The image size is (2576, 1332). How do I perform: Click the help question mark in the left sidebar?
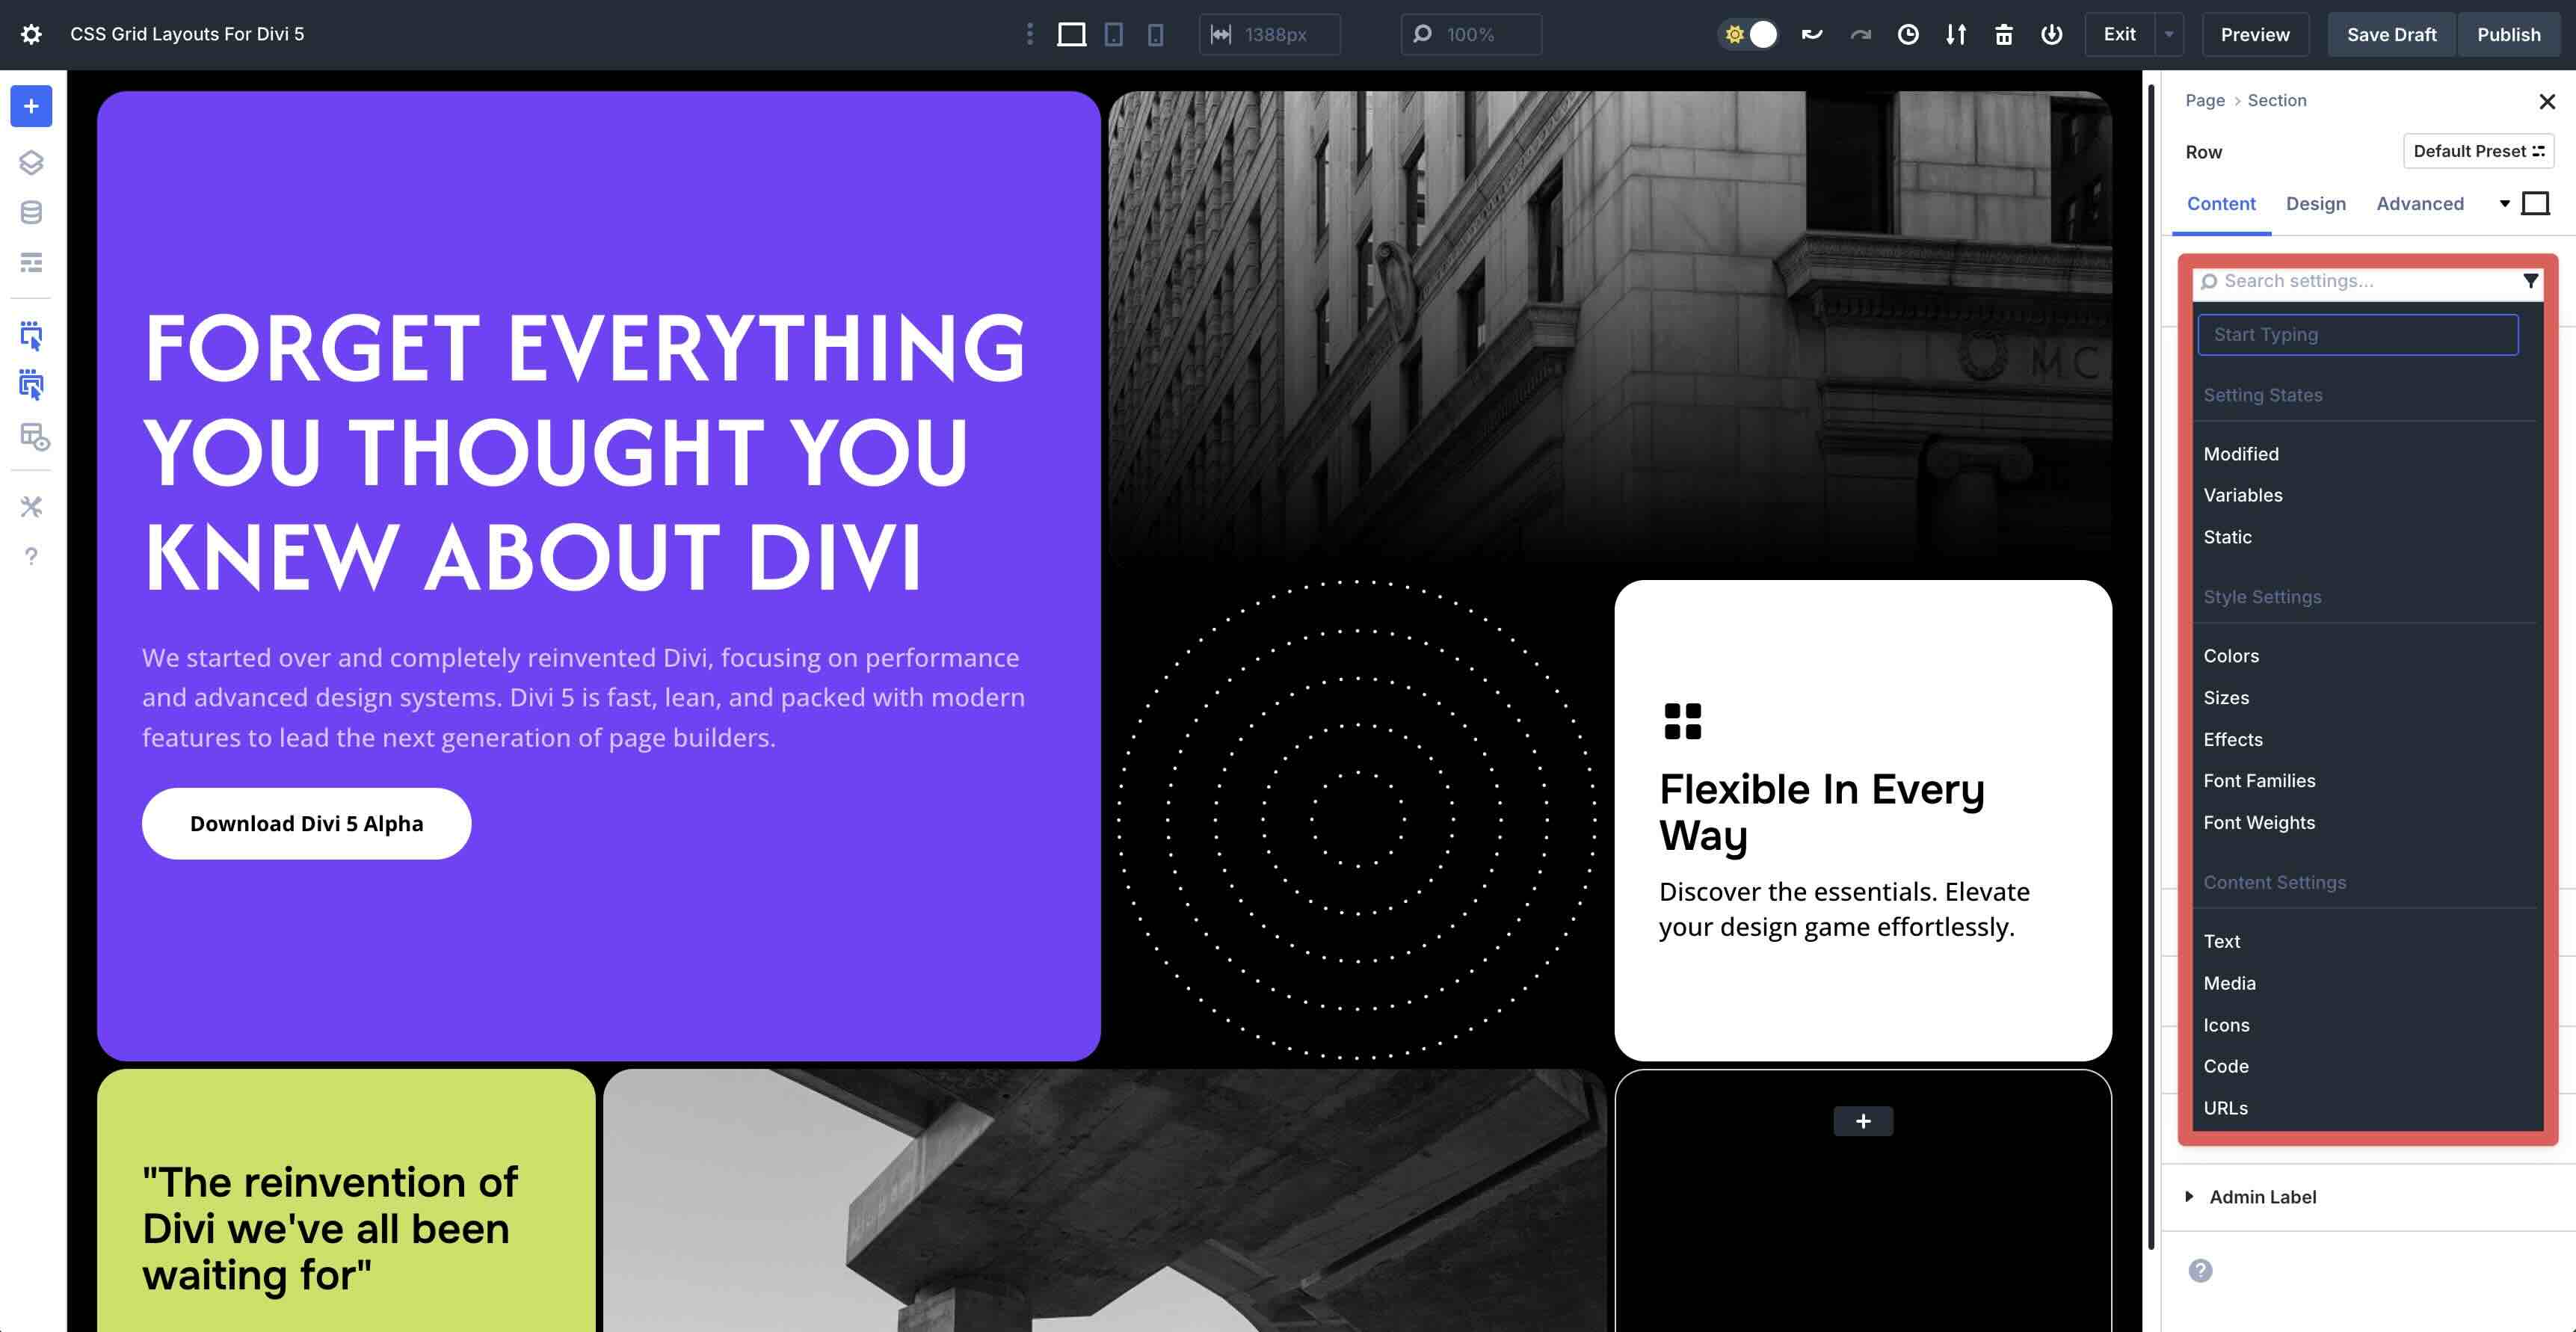31,556
